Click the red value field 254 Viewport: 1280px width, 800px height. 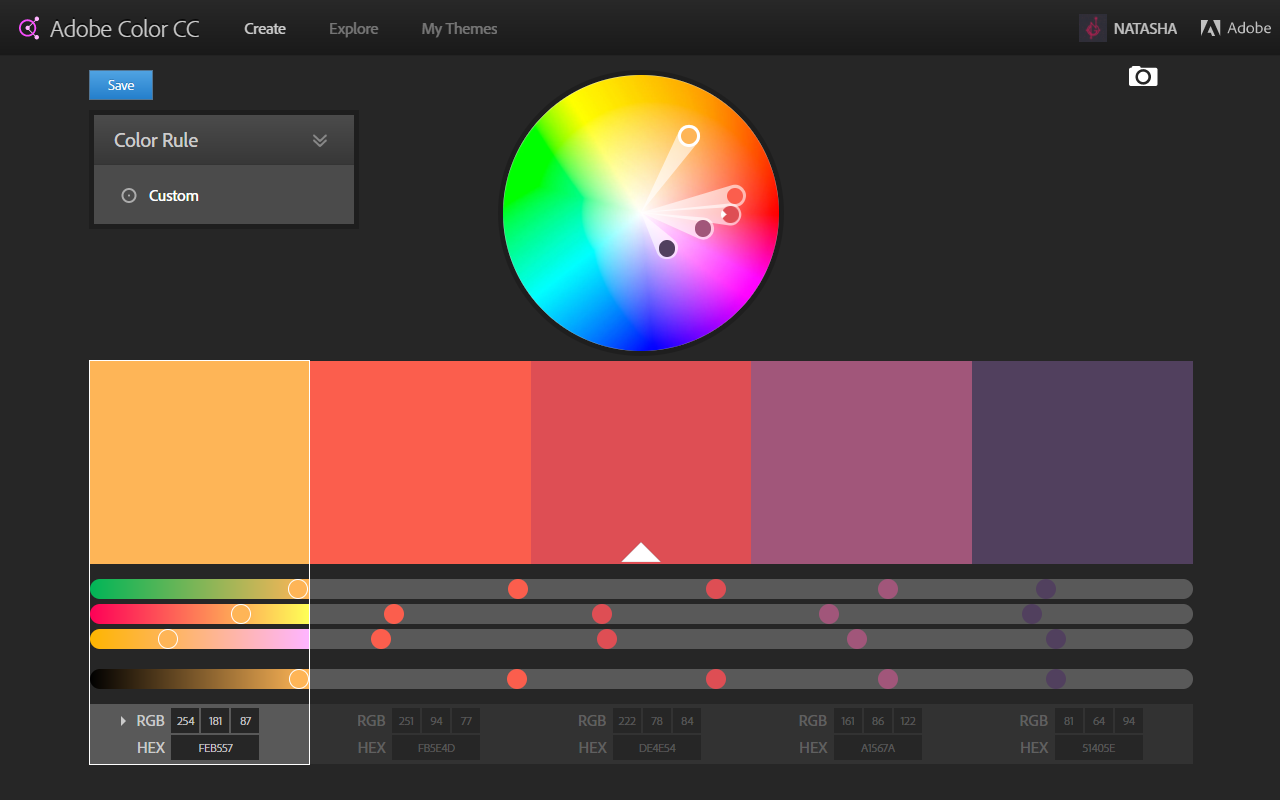point(185,721)
